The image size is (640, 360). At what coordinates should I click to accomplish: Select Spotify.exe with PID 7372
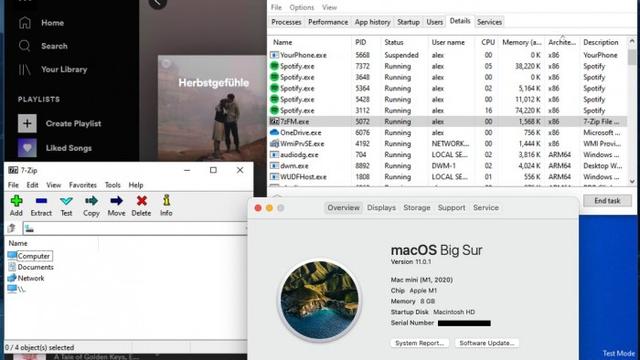448,66
